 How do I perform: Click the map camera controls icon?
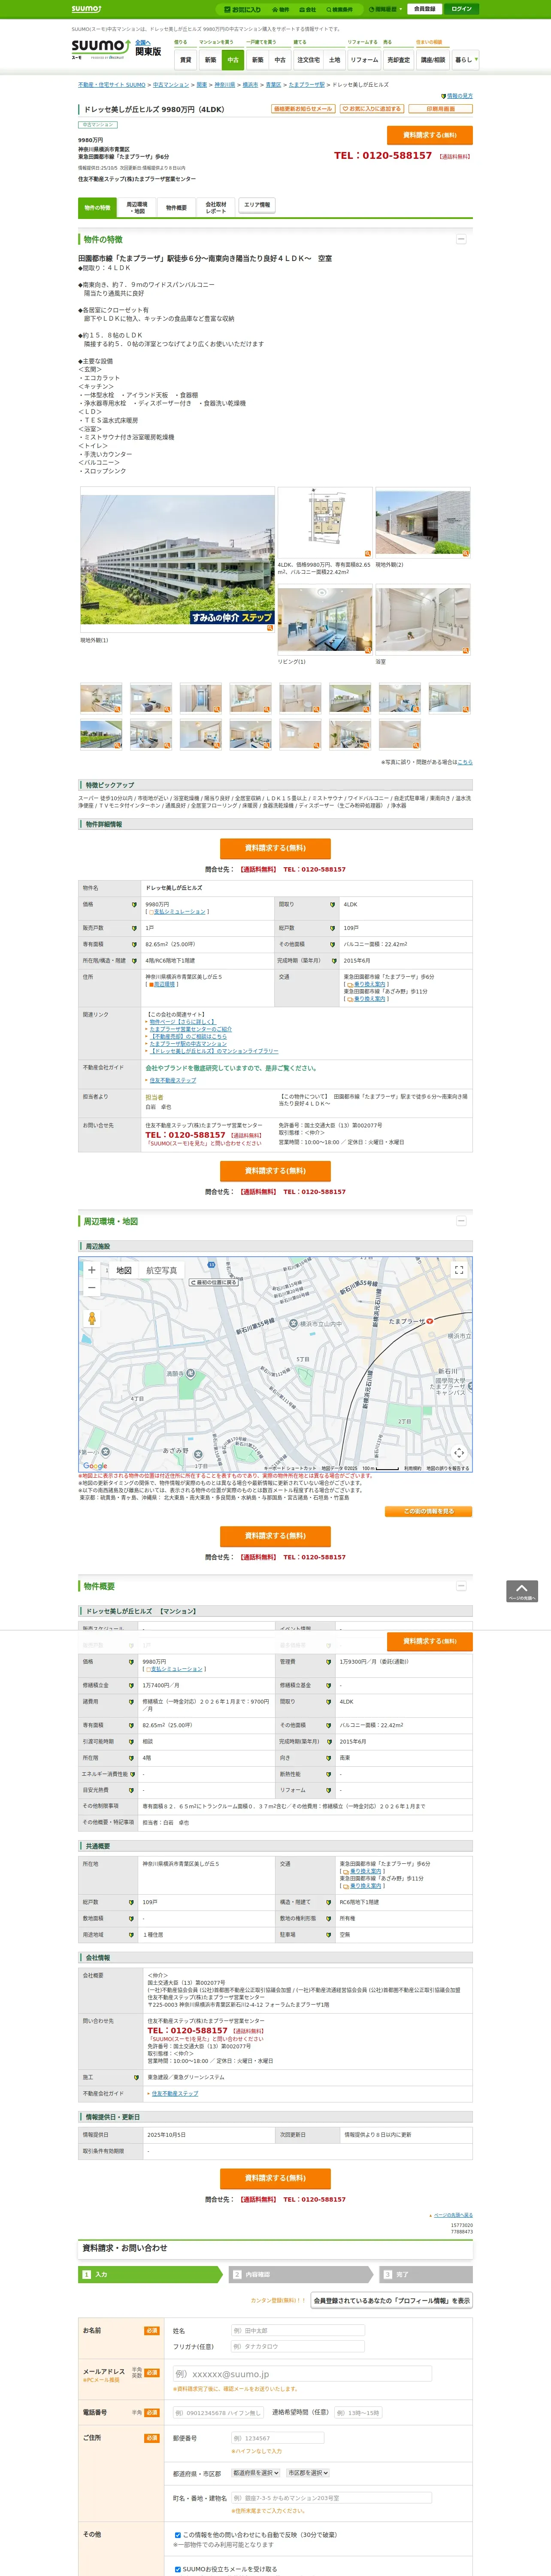(x=459, y=1452)
